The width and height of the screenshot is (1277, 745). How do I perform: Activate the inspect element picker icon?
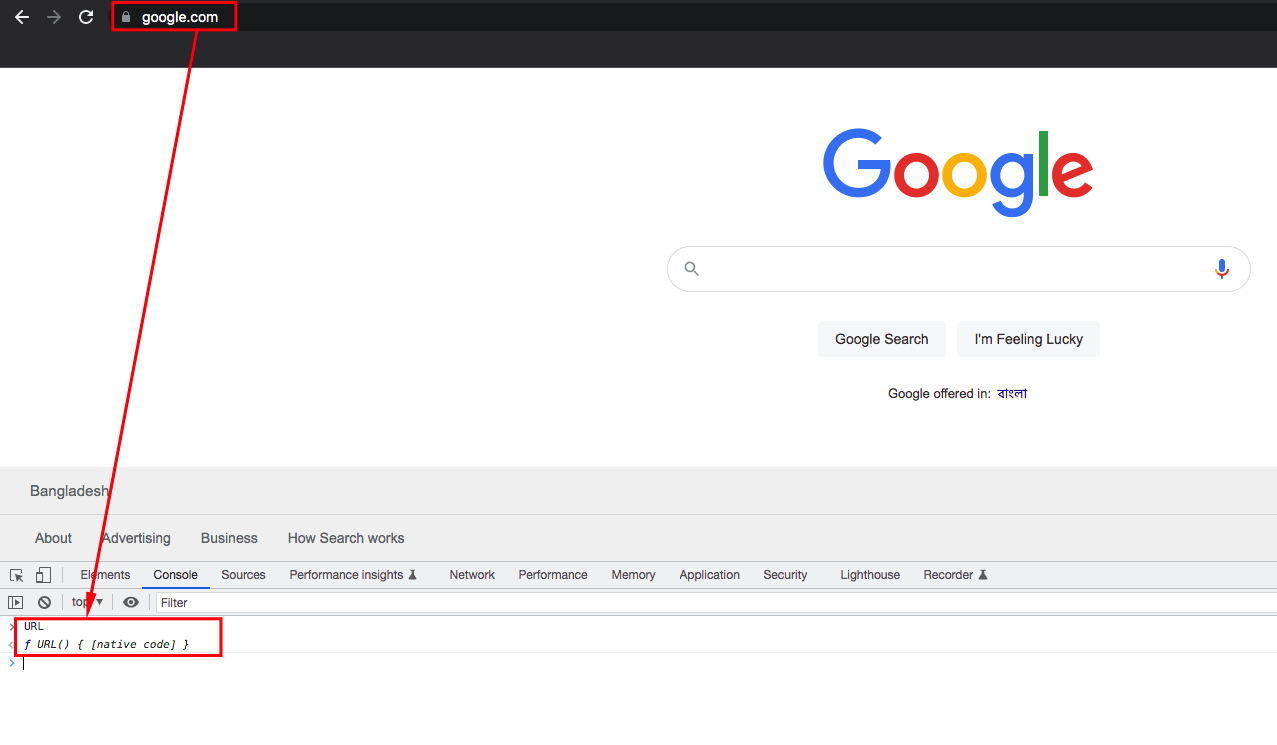(16, 575)
